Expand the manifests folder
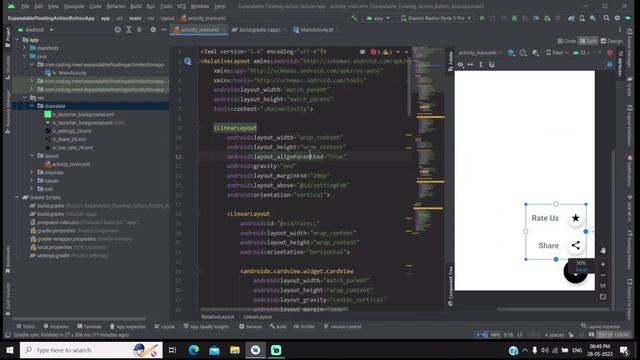640x360 pixels. point(24,48)
